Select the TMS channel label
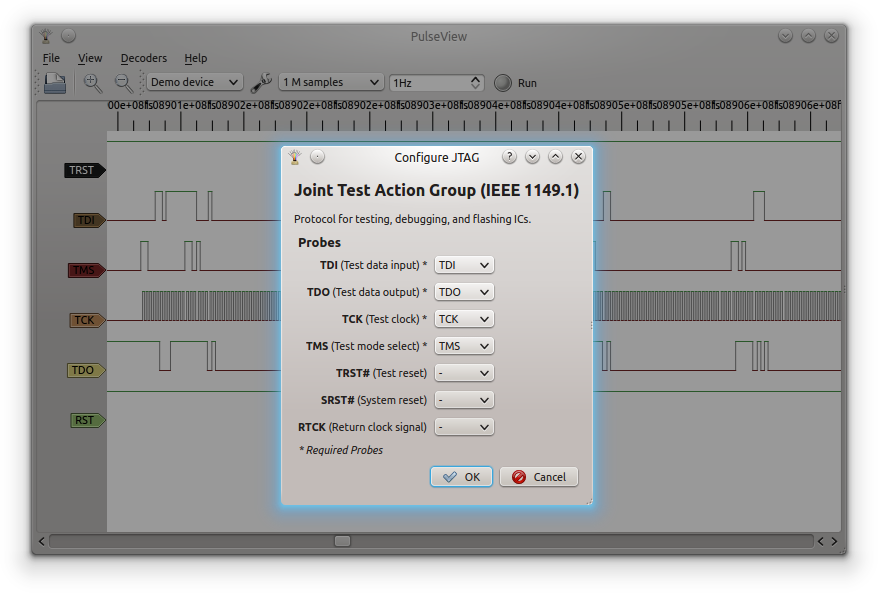 coord(85,270)
